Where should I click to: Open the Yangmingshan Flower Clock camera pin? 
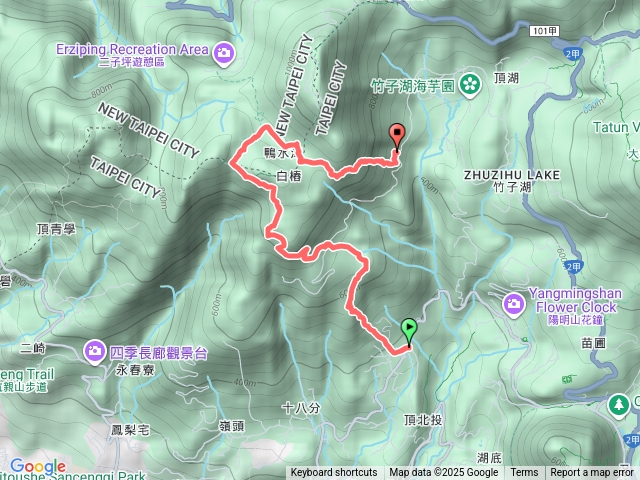click(513, 305)
